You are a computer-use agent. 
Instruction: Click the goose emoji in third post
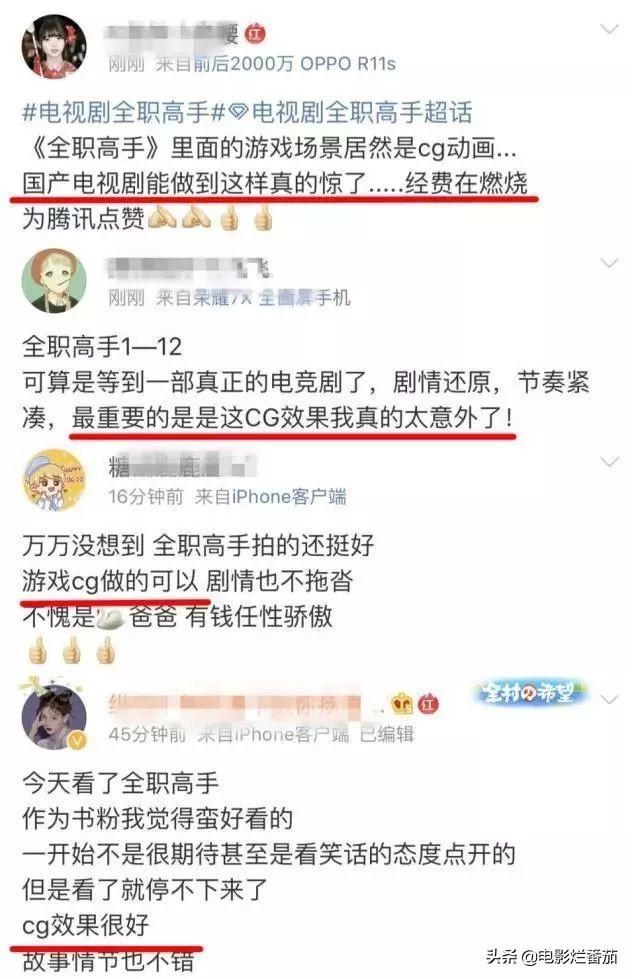pos(111,617)
